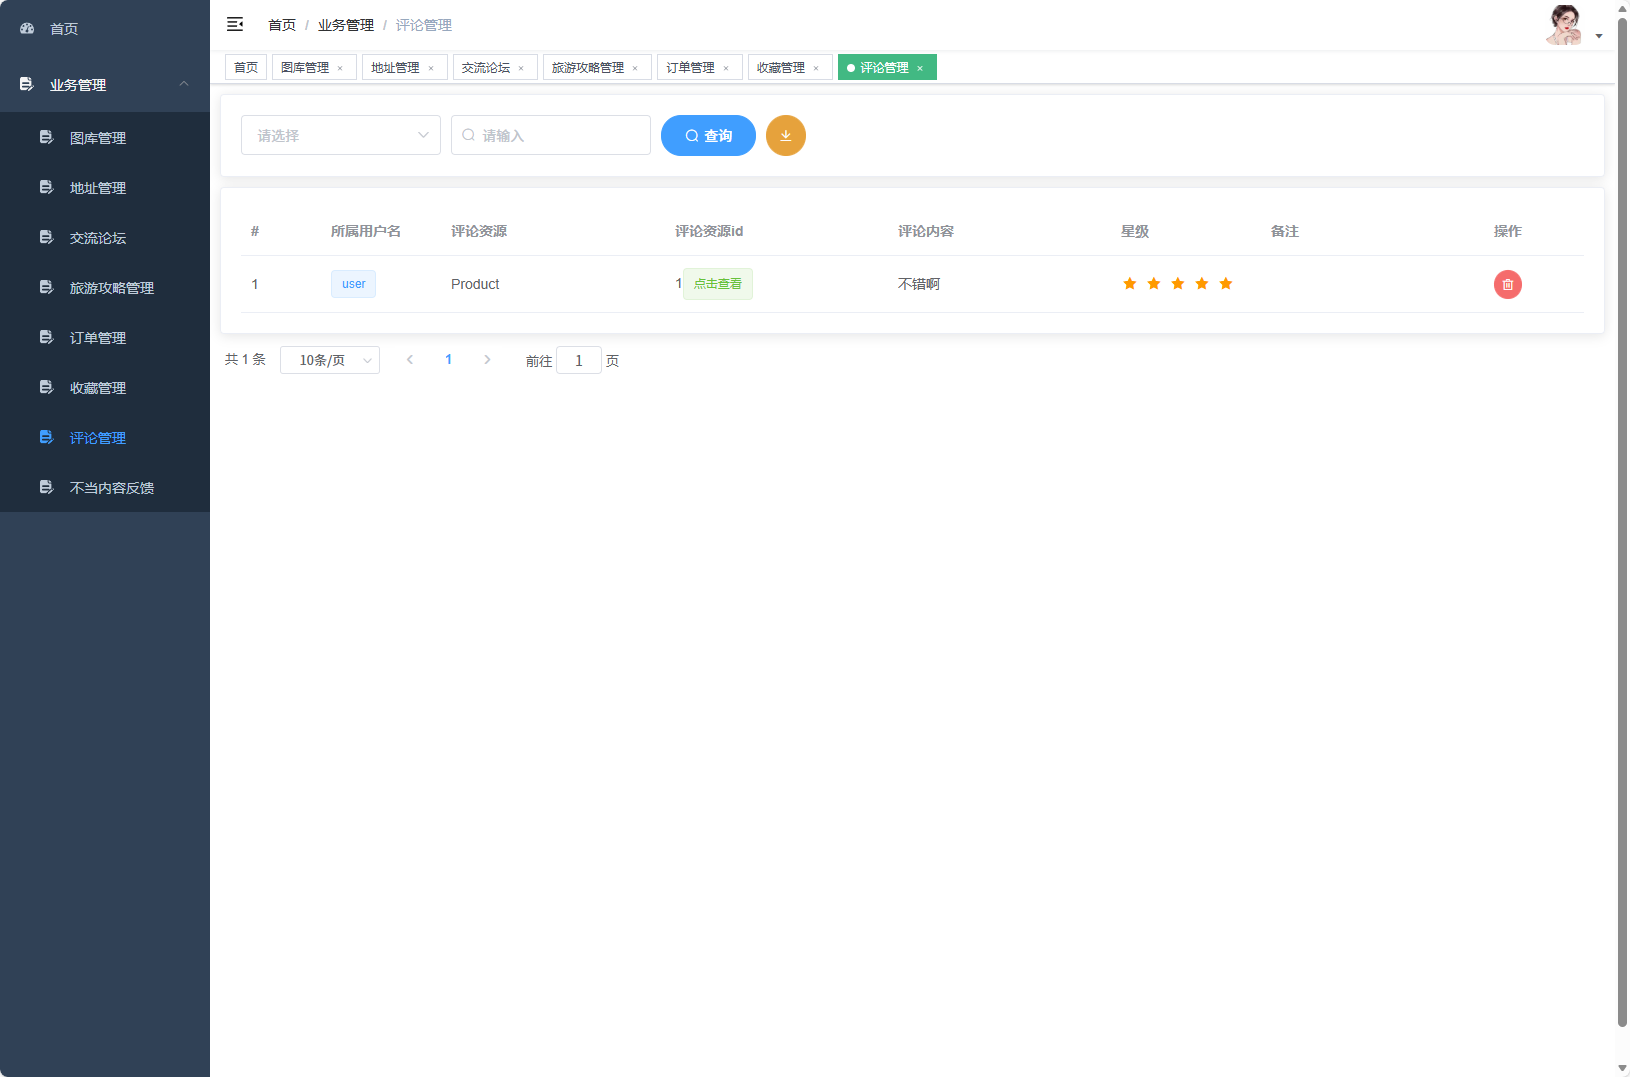Open 图库管理 from the sidebar

[x=97, y=137]
